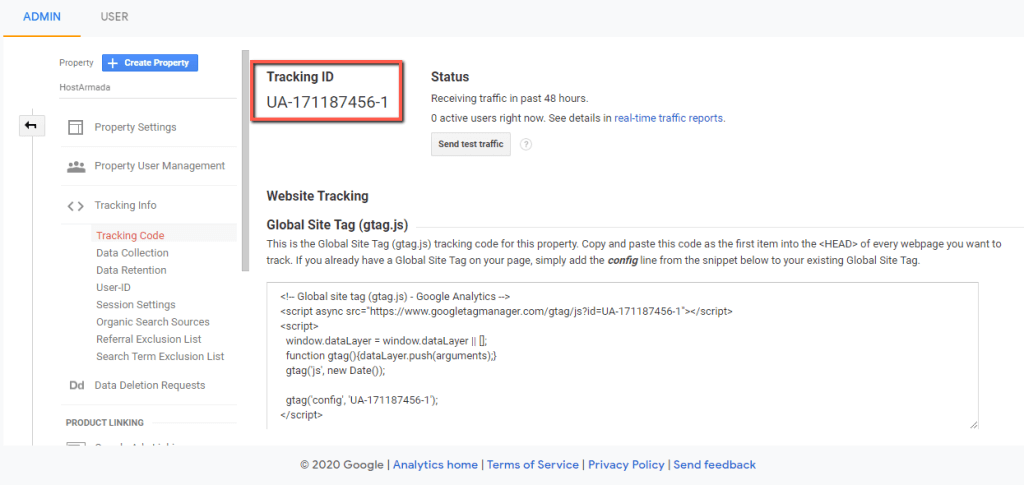Viewport: 1024px width, 485px height.
Task: Open Analytics home link
Action: tap(435, 465)
